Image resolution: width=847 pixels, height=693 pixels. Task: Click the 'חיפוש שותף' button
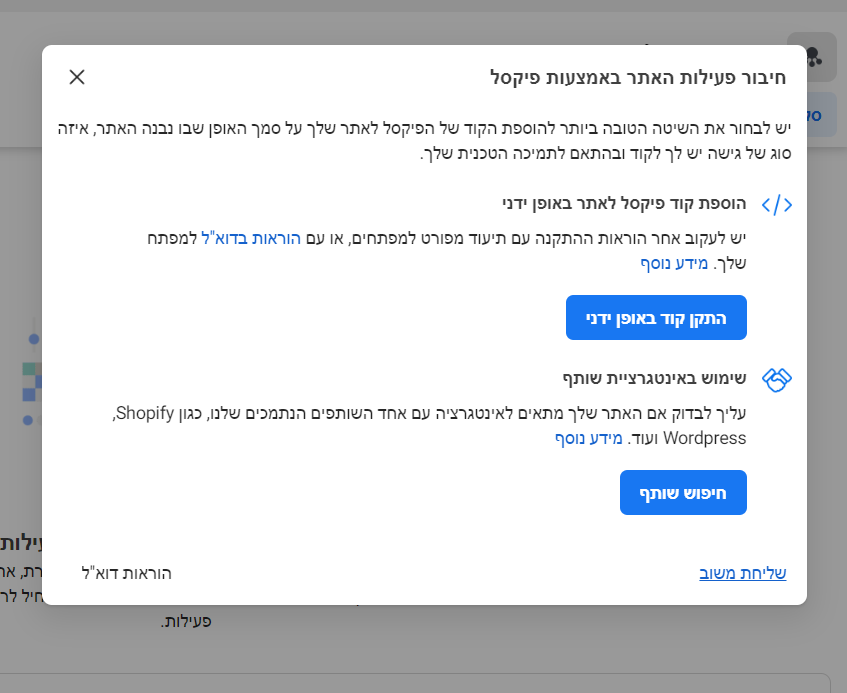point(683,493)
